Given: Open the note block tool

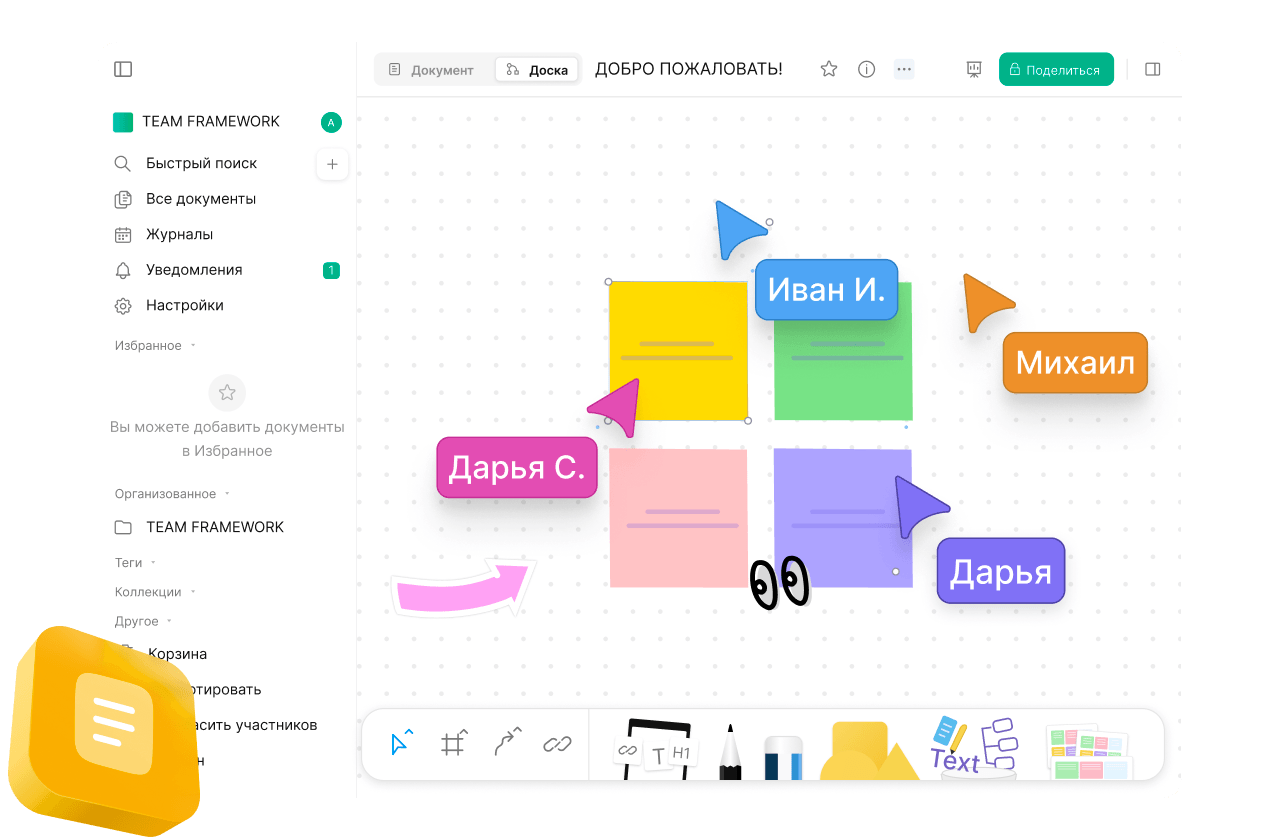Looking at the screenshot, I should pyautogui.click(x=657, y=748).
